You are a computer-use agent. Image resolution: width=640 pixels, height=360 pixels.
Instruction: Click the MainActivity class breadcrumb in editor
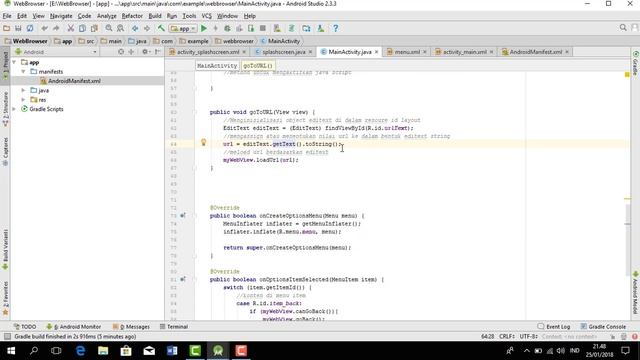click(217, 65)
